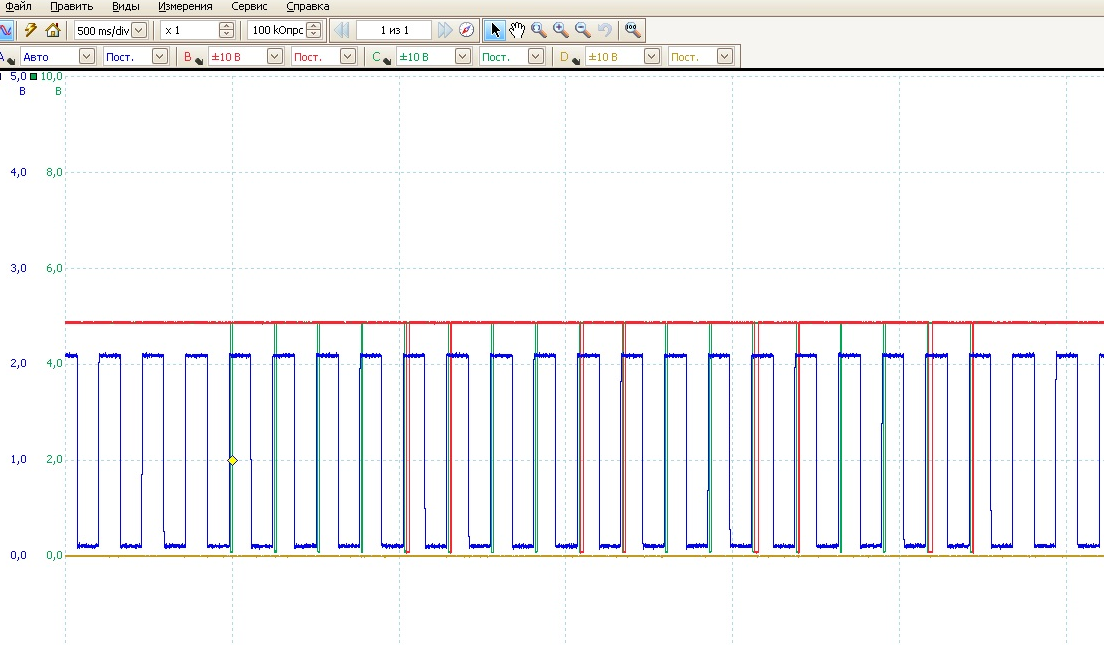This screenshot has width=1104, height=645.
Task: Click the zoom out magnifier icon
Action: point(583,30)
